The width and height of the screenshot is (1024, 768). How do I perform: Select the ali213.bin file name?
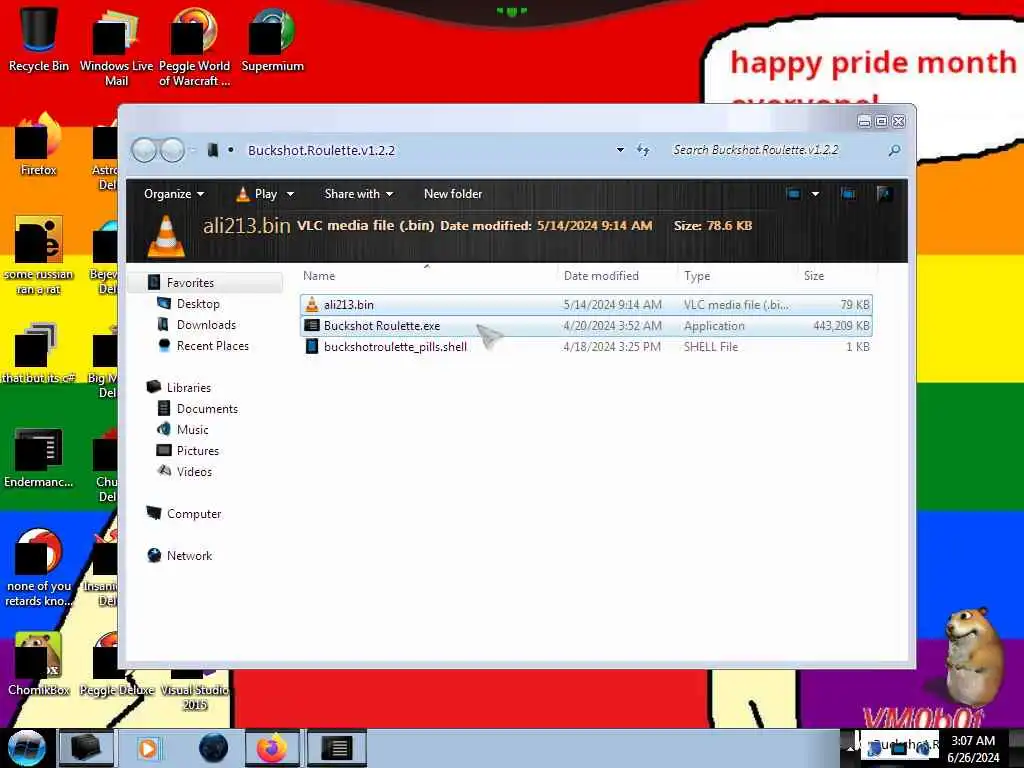click(349, 305)
